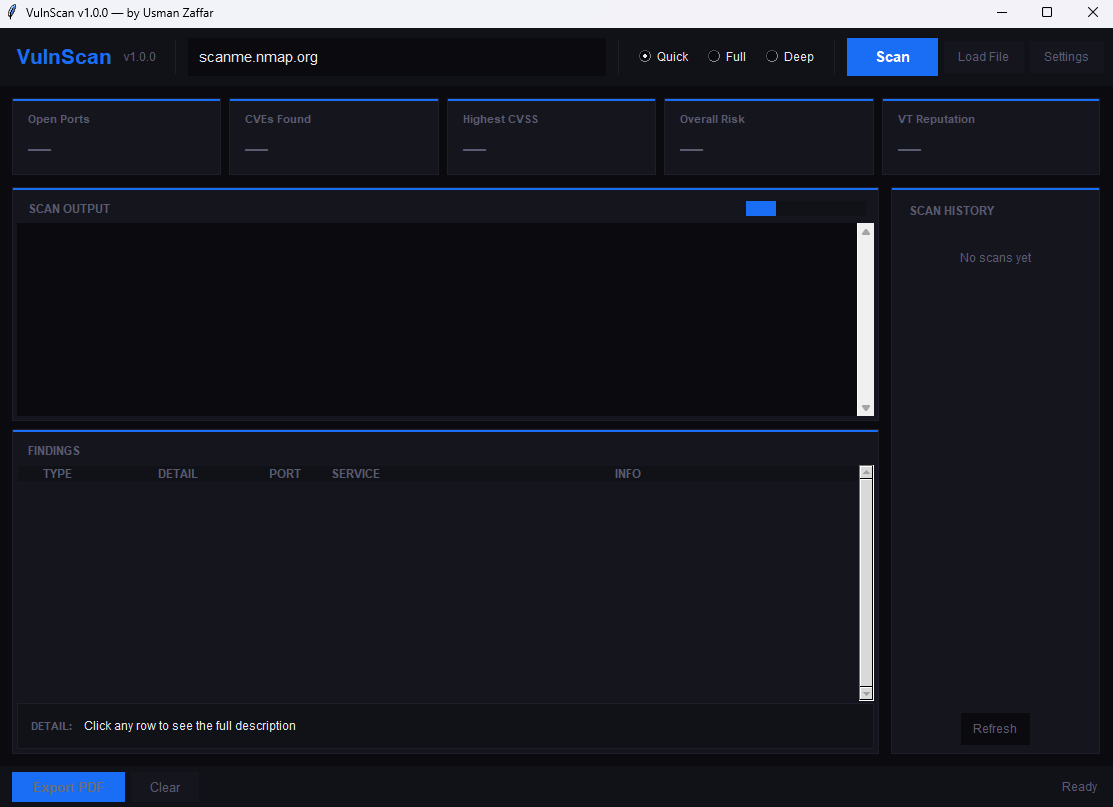Click the findings table scrollbar thumb
Screen dimensions: 1113x807
coord(866,583)
